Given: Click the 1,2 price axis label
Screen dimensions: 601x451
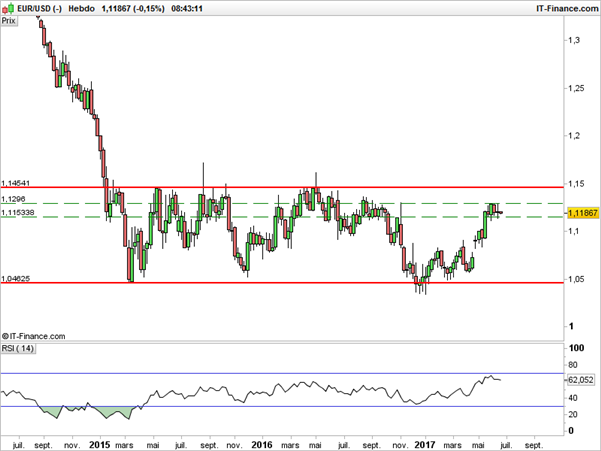Looking at the screenshot, I should [x=574, y=136].
